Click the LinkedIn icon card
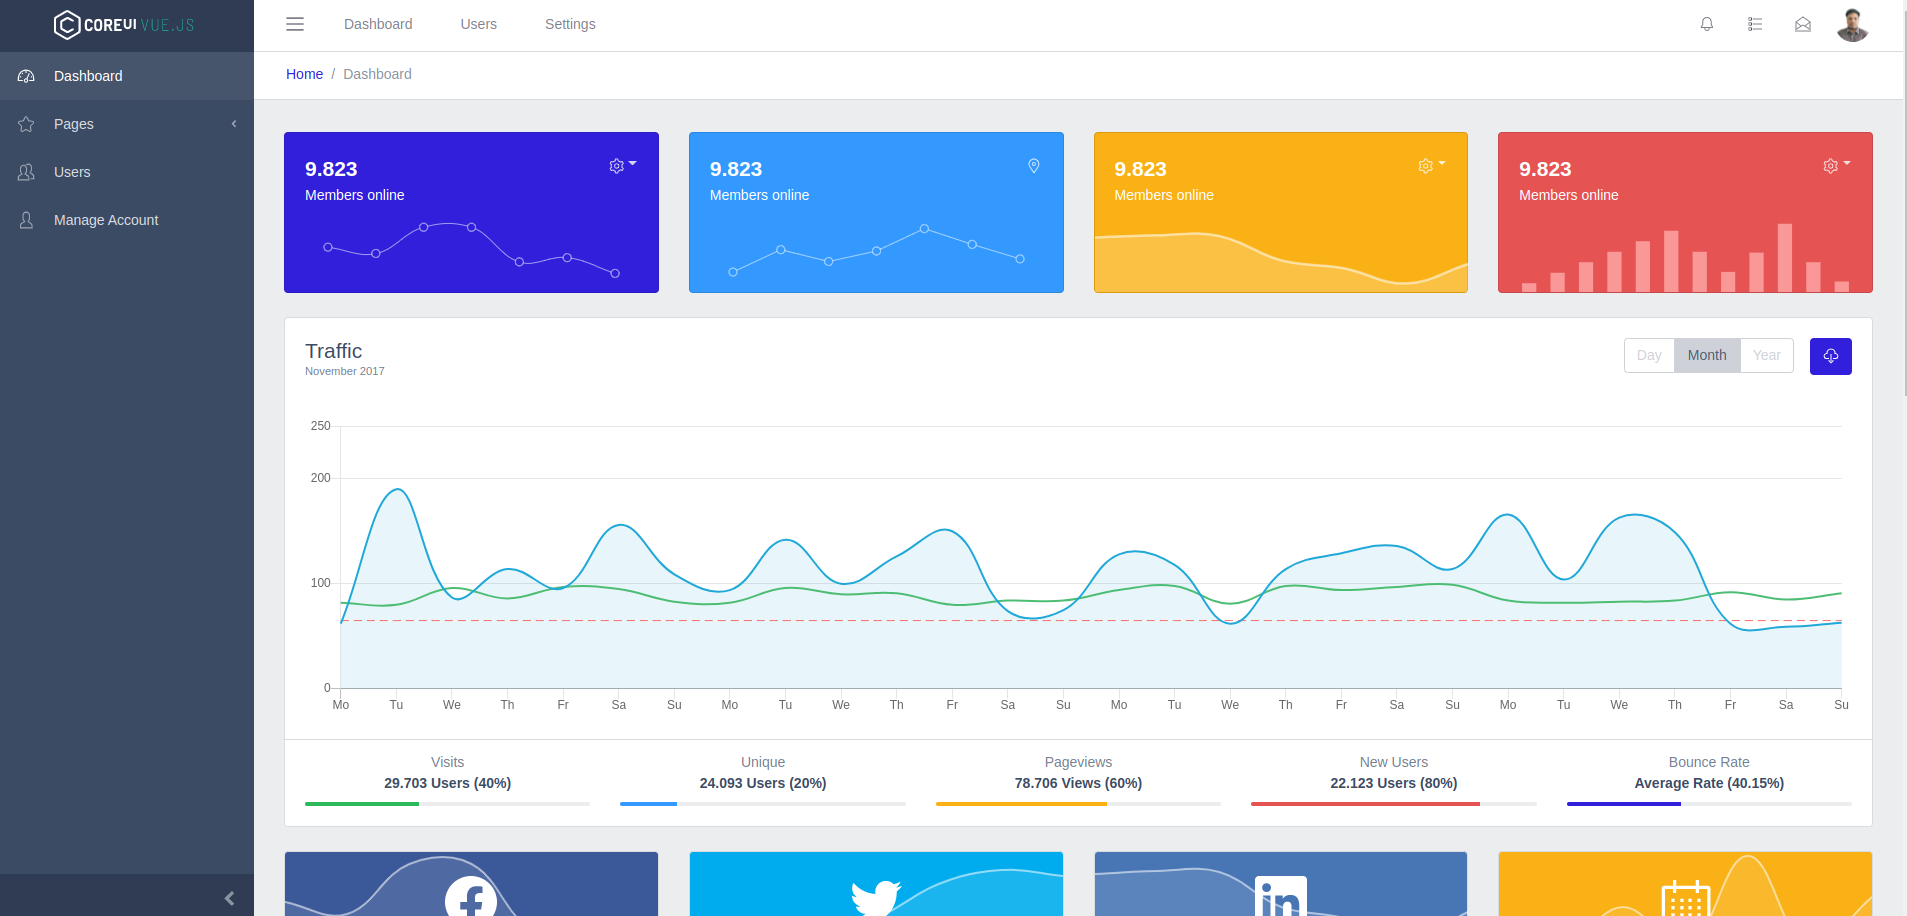The width and height of the screenshot is (1907, 916). pos(1281,884)
